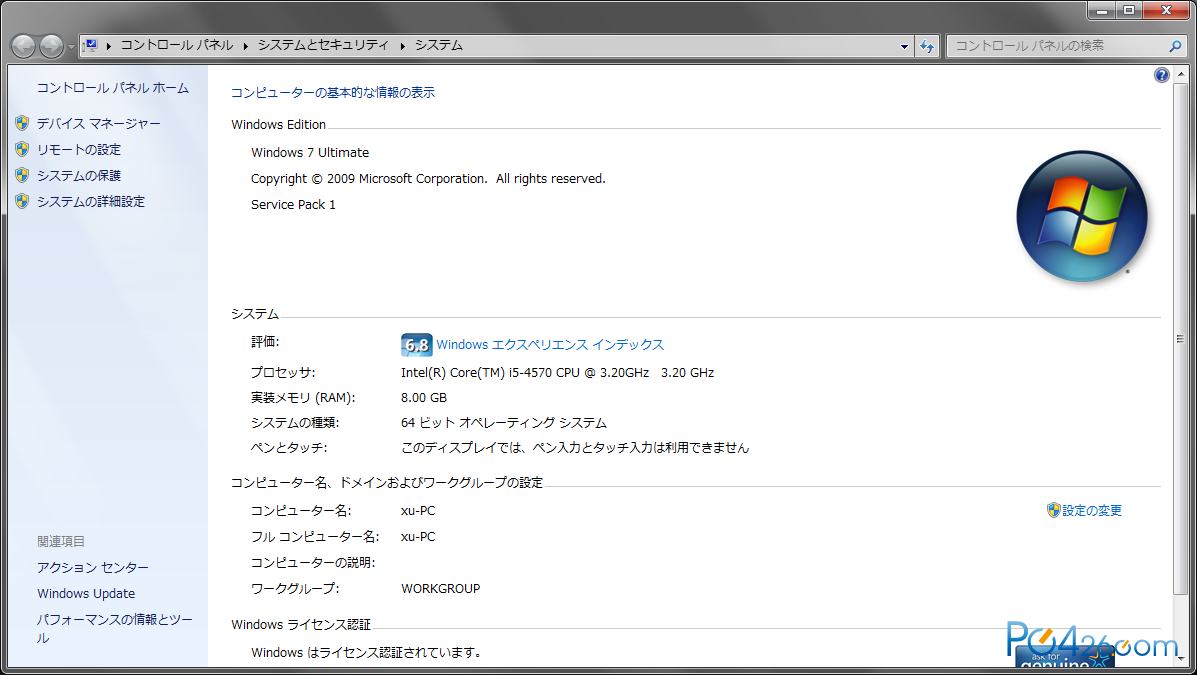Click the shield icon beside システムの詳細設定
This screenshot has width=1197, height=675.
click(22, 201)
